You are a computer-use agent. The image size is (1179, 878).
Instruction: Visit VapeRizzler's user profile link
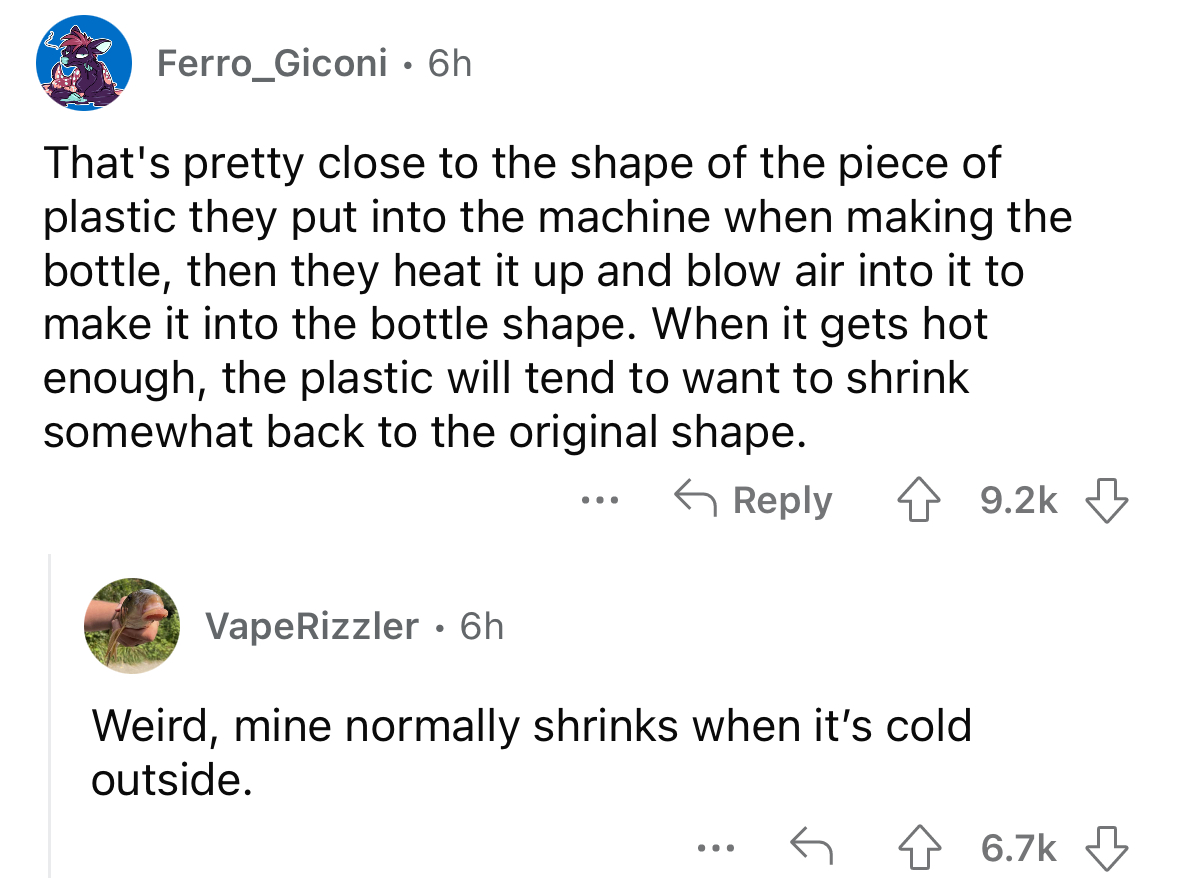312,625
